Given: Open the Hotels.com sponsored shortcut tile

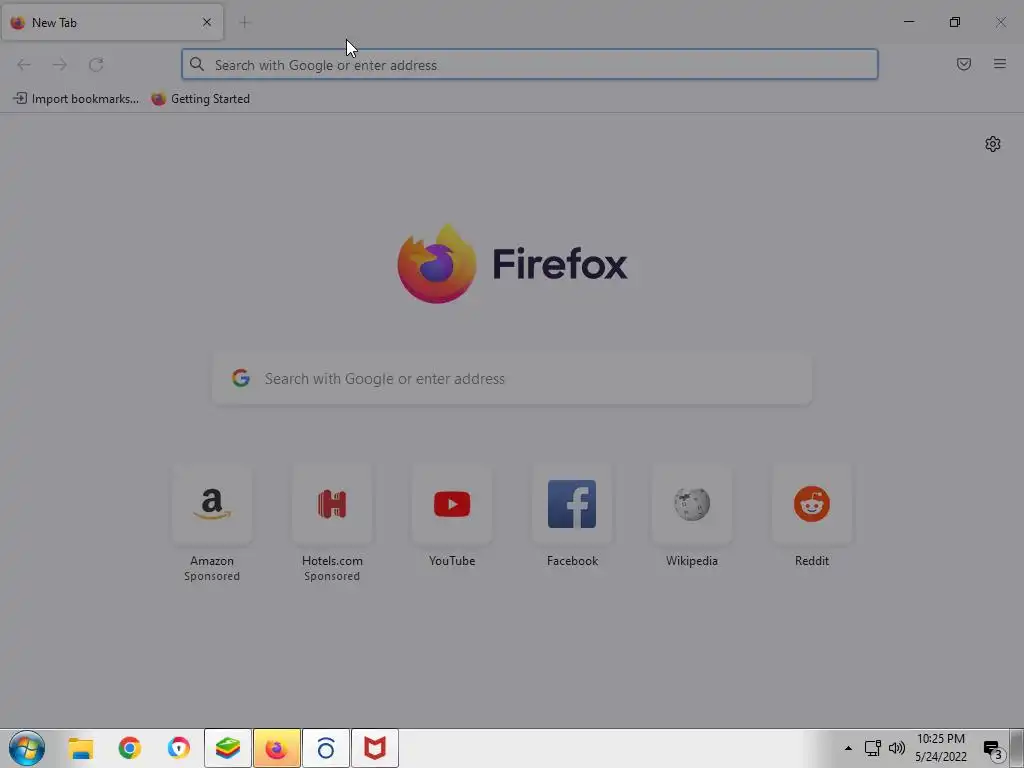Looking at the screenshot, I should [x=332, y=504].
